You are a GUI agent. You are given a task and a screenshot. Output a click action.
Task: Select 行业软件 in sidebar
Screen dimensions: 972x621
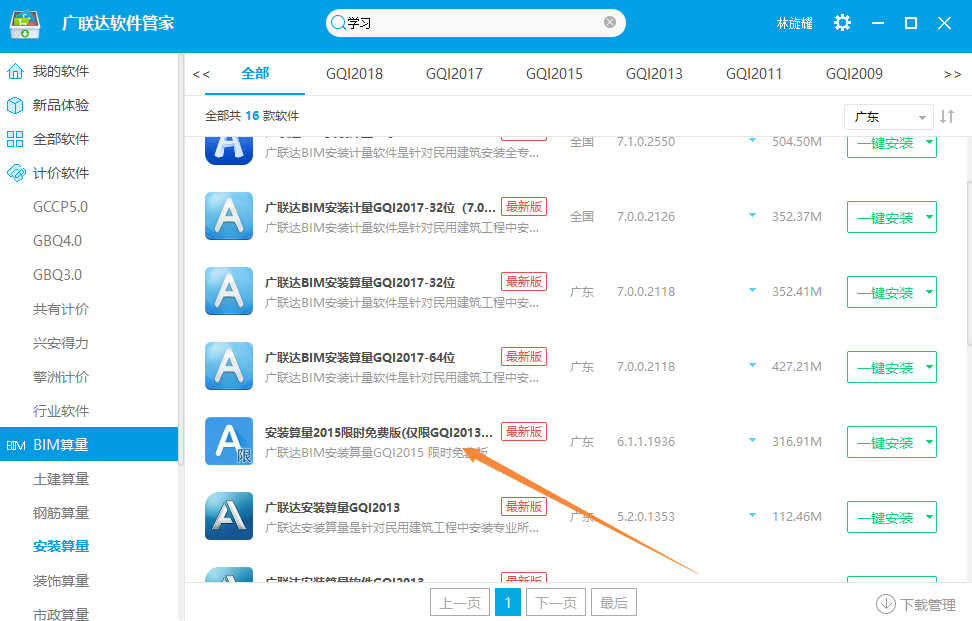tap(61, 411)
